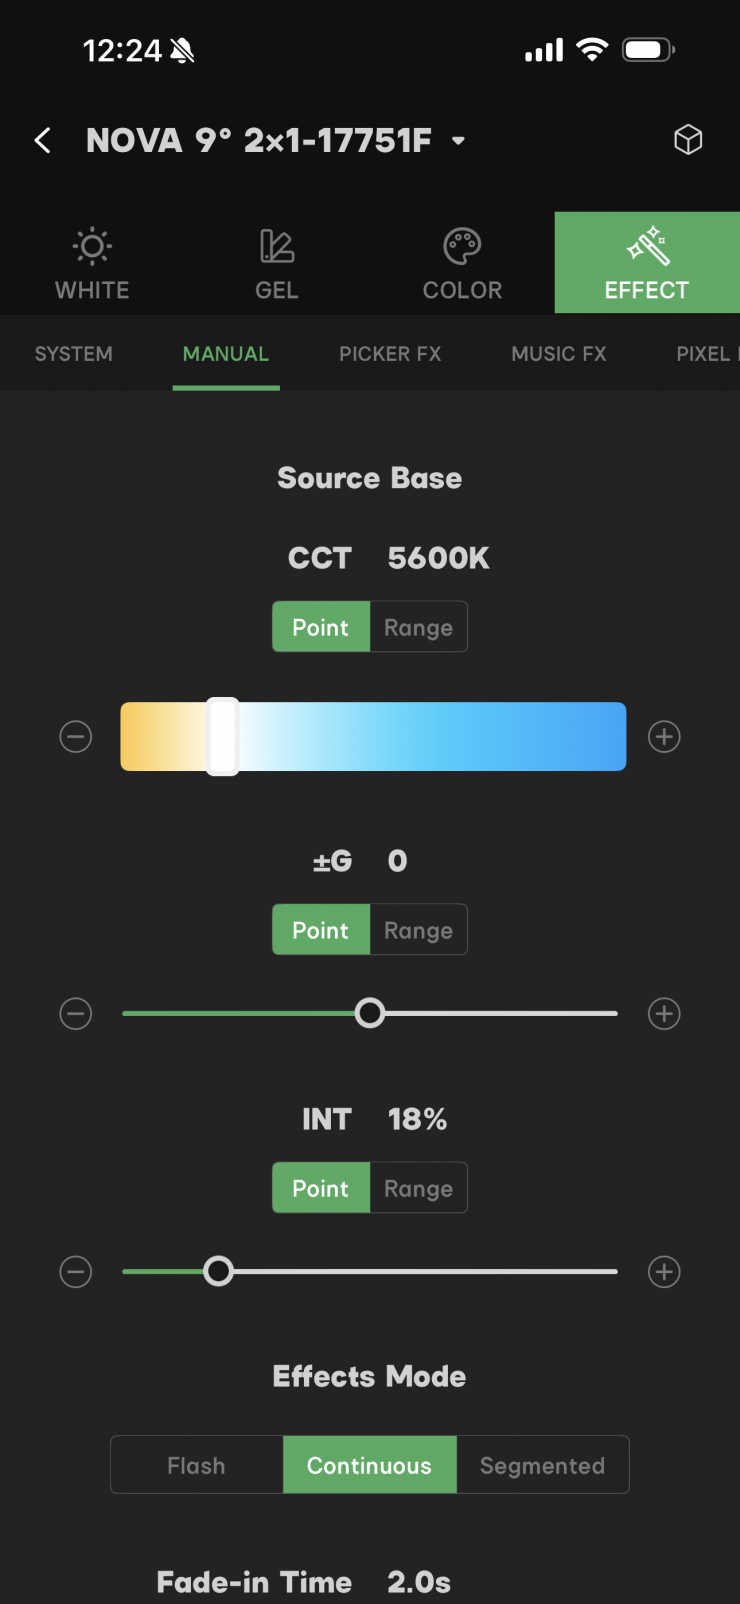
Task: Tap the Fade-in Time 2.0s value
Action: pyautogui.click(x=419, y=1582)
